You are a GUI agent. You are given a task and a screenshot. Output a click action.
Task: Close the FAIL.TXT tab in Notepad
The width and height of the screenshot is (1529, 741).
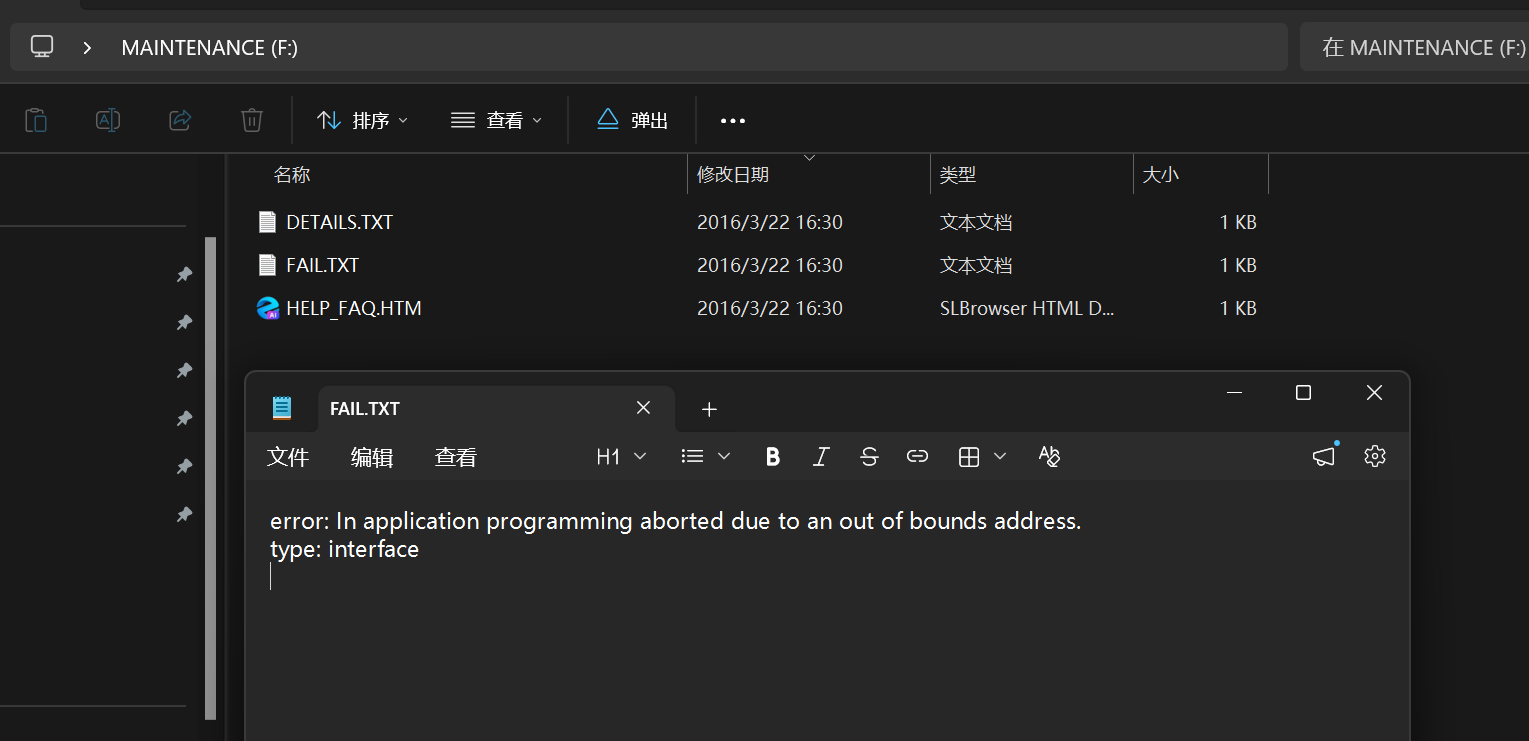[644, 408]
